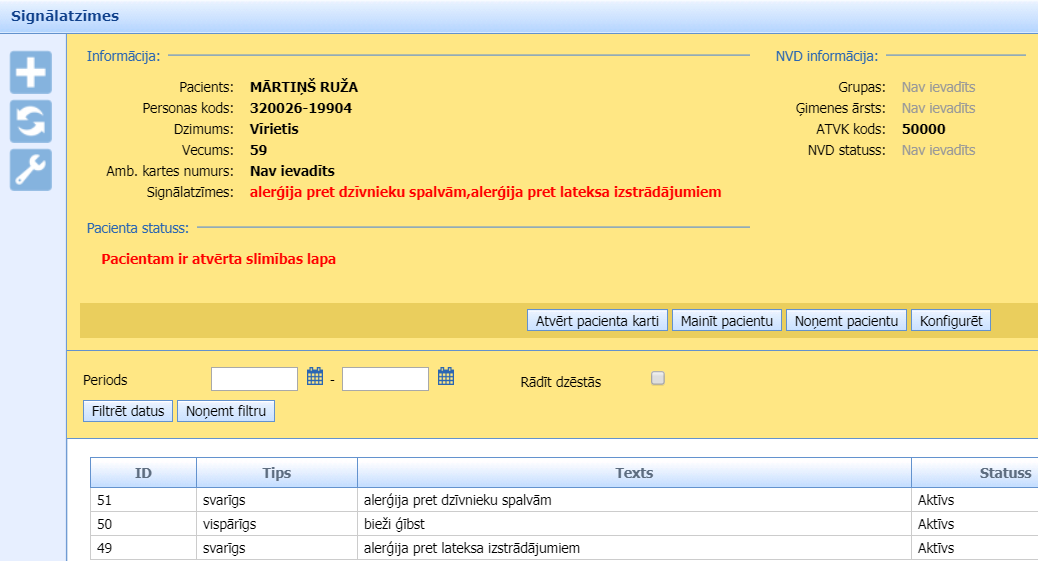Click the Texts column header
The width and height of the screenshot is (1038, 561).
[x=634, y=473]
